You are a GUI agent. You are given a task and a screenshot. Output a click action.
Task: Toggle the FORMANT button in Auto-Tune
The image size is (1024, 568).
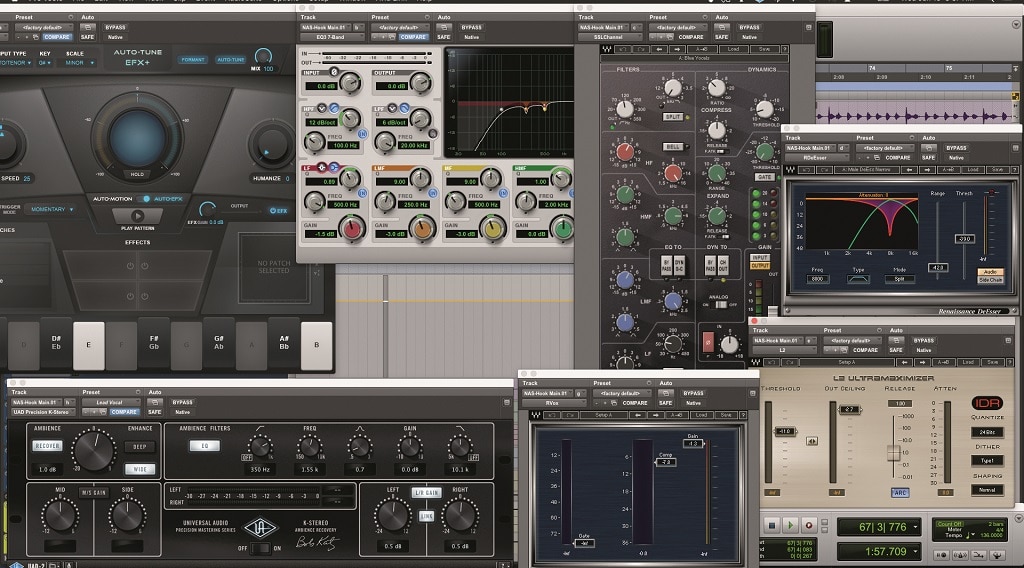[x=193, y=59]
